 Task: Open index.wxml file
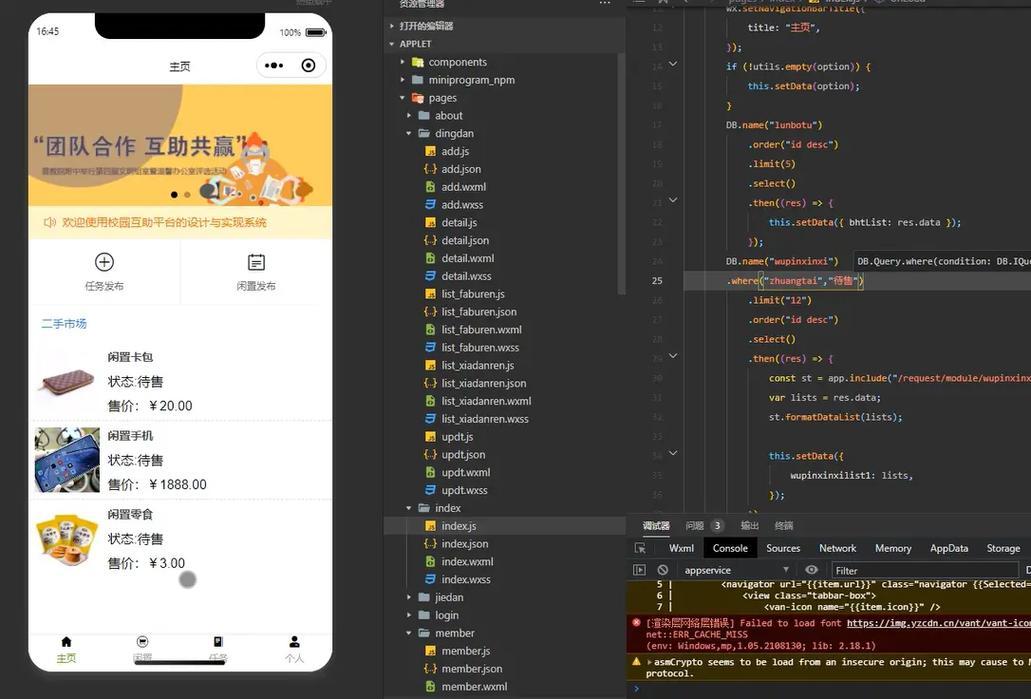point(467,562)
